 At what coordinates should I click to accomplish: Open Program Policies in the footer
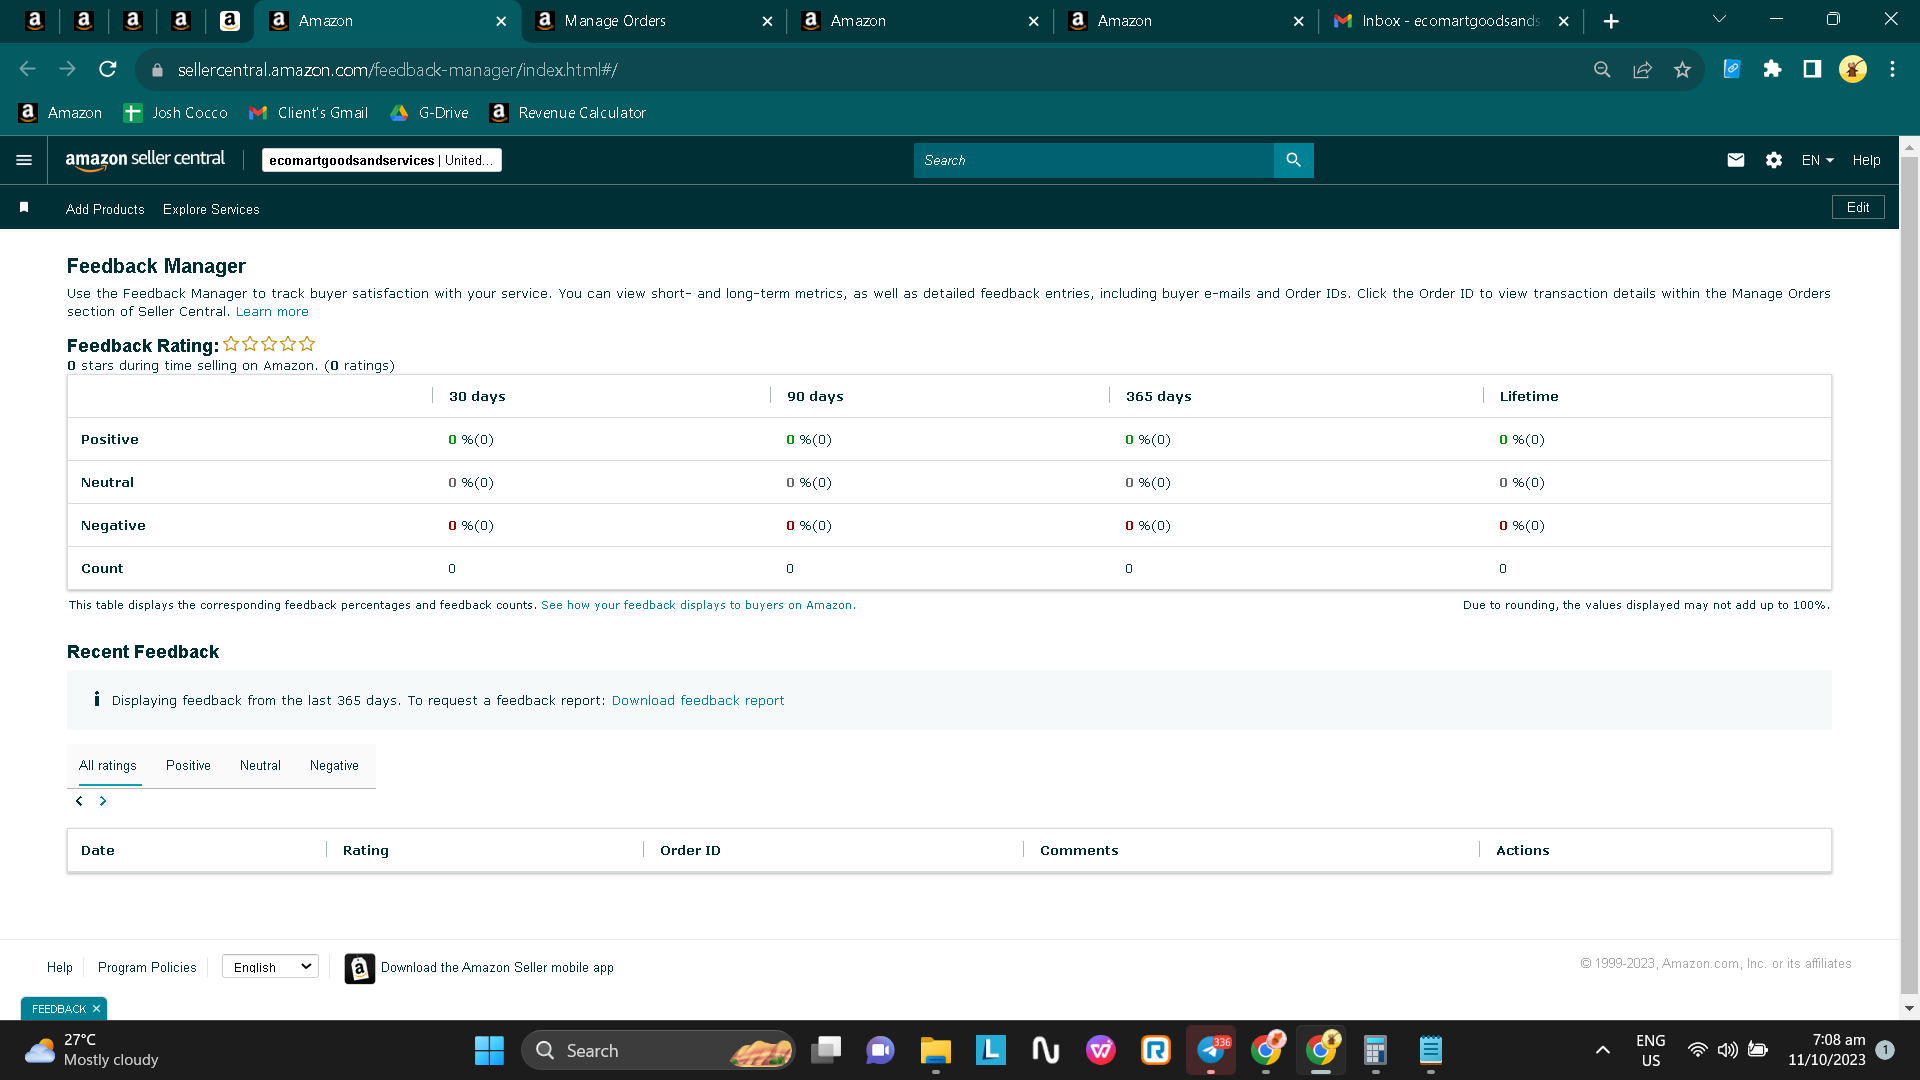(147, 967)
